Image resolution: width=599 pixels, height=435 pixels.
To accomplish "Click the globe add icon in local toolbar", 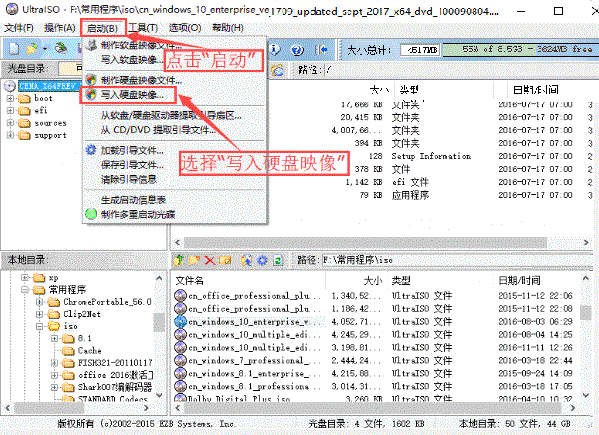I will point(246,260).
